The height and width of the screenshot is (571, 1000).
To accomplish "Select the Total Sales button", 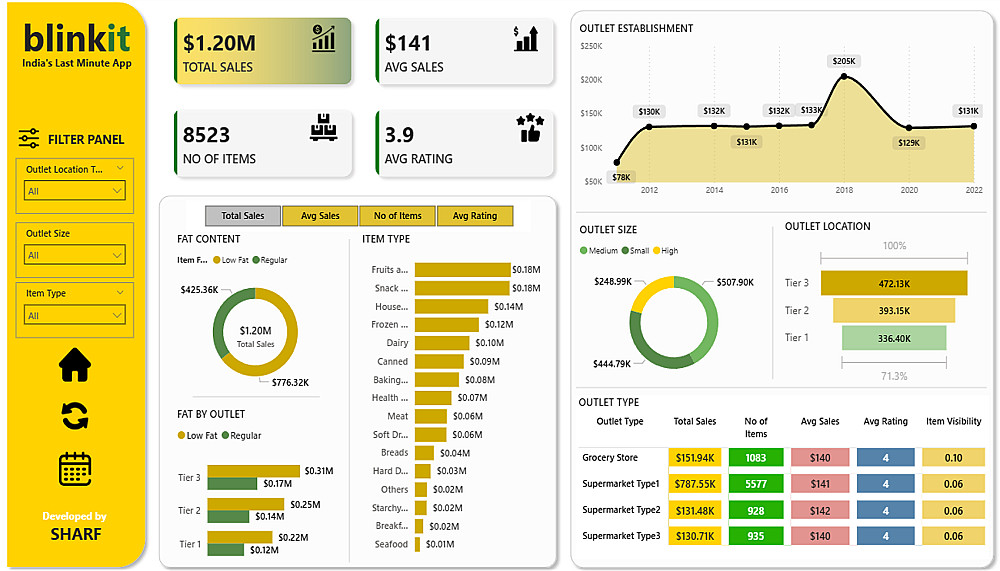I will click(x=242, y=216).
